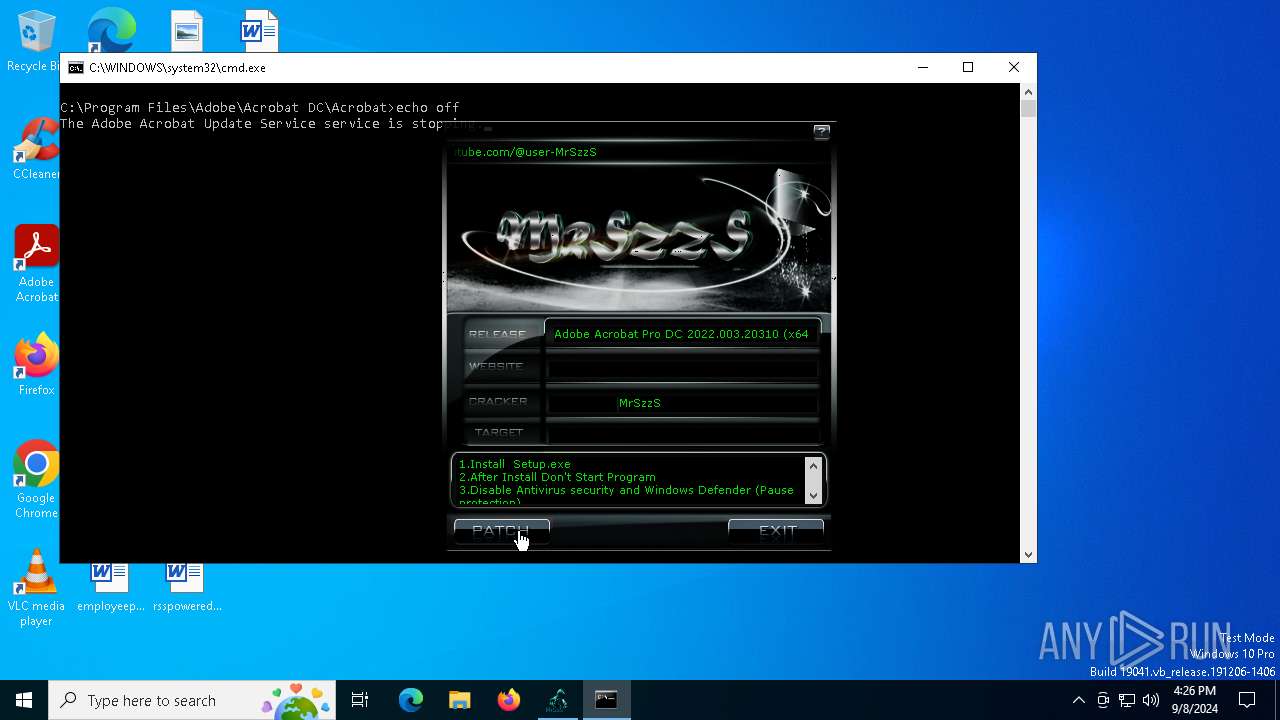
Task: Select the Adobe Acrobat desktop icon
Action: point(36,263)
